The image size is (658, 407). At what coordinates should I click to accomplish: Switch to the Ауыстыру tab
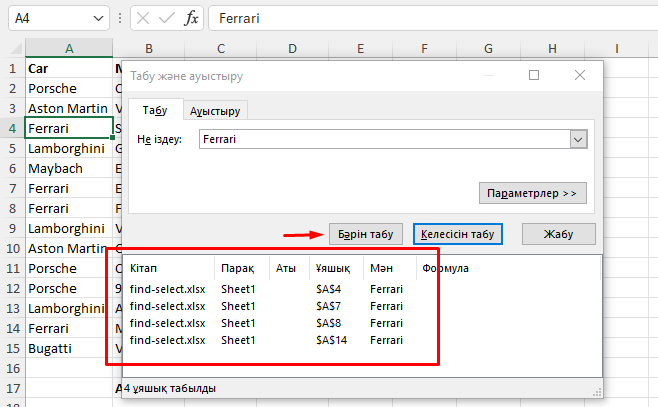[x=215, y=111]
